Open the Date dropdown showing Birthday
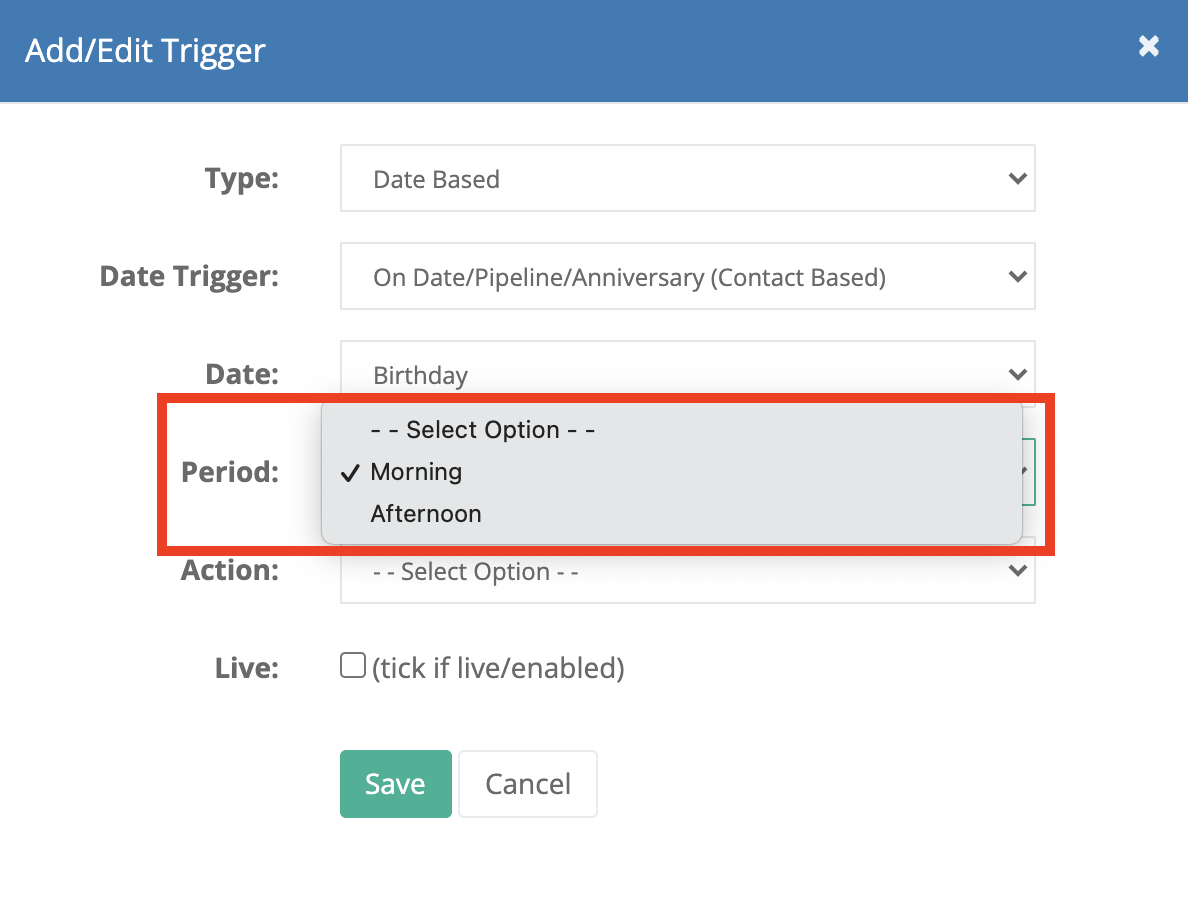 click(687, 369)
